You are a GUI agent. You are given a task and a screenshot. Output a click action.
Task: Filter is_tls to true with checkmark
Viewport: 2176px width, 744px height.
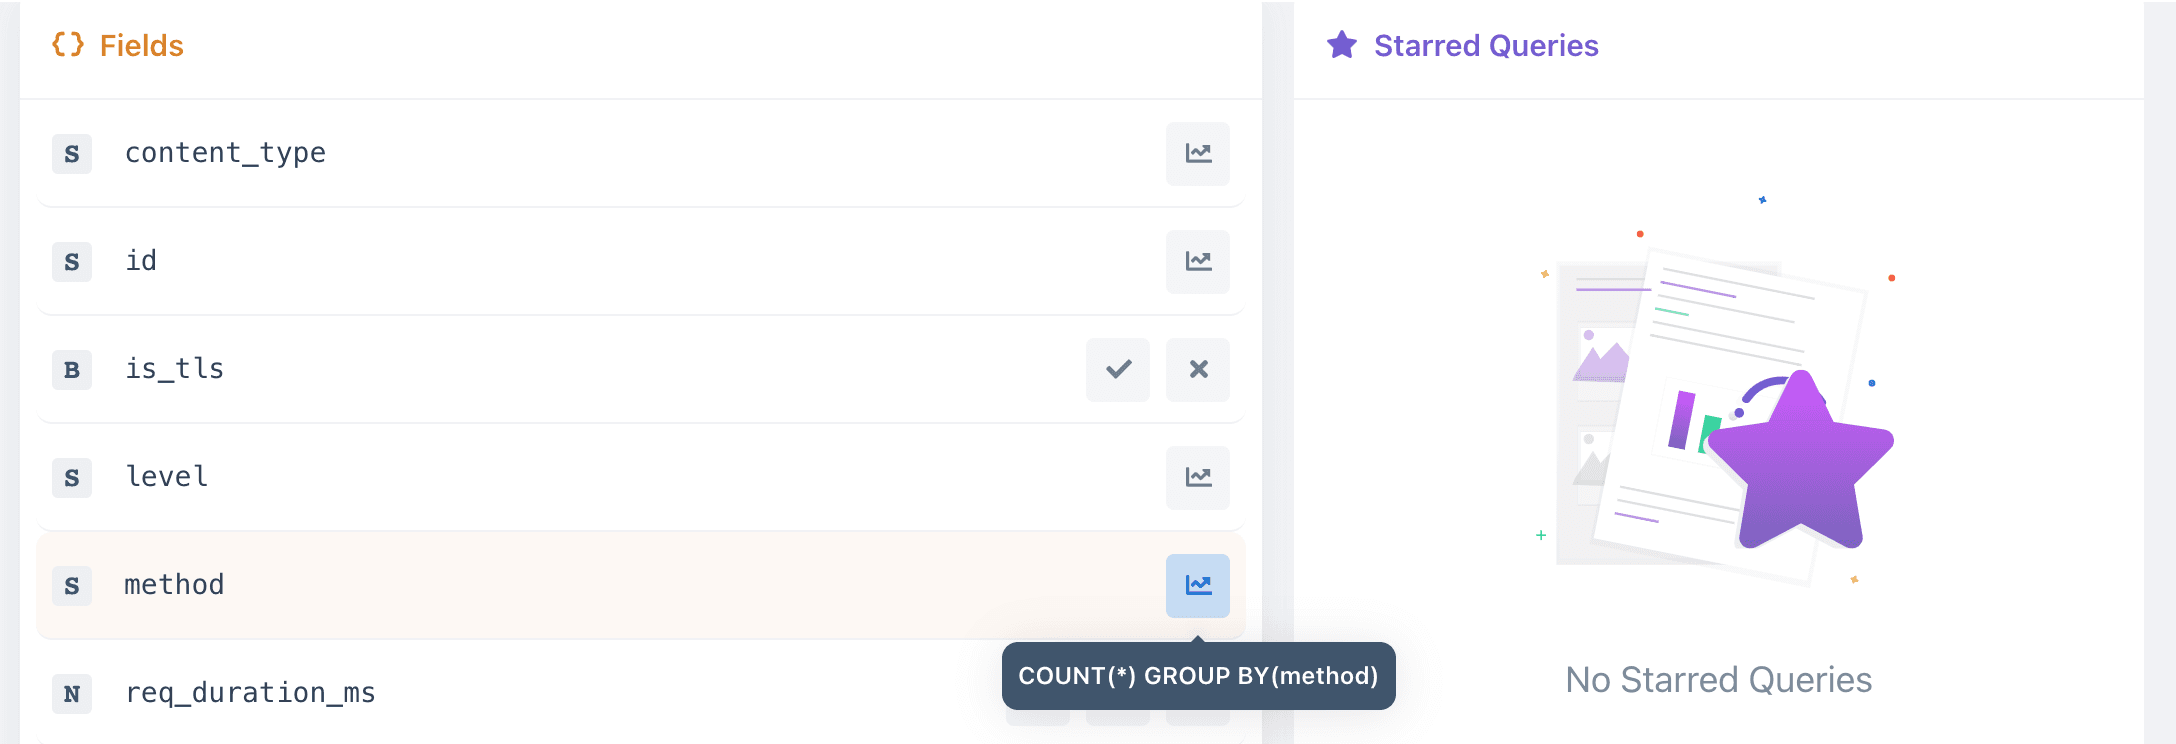1118,370
